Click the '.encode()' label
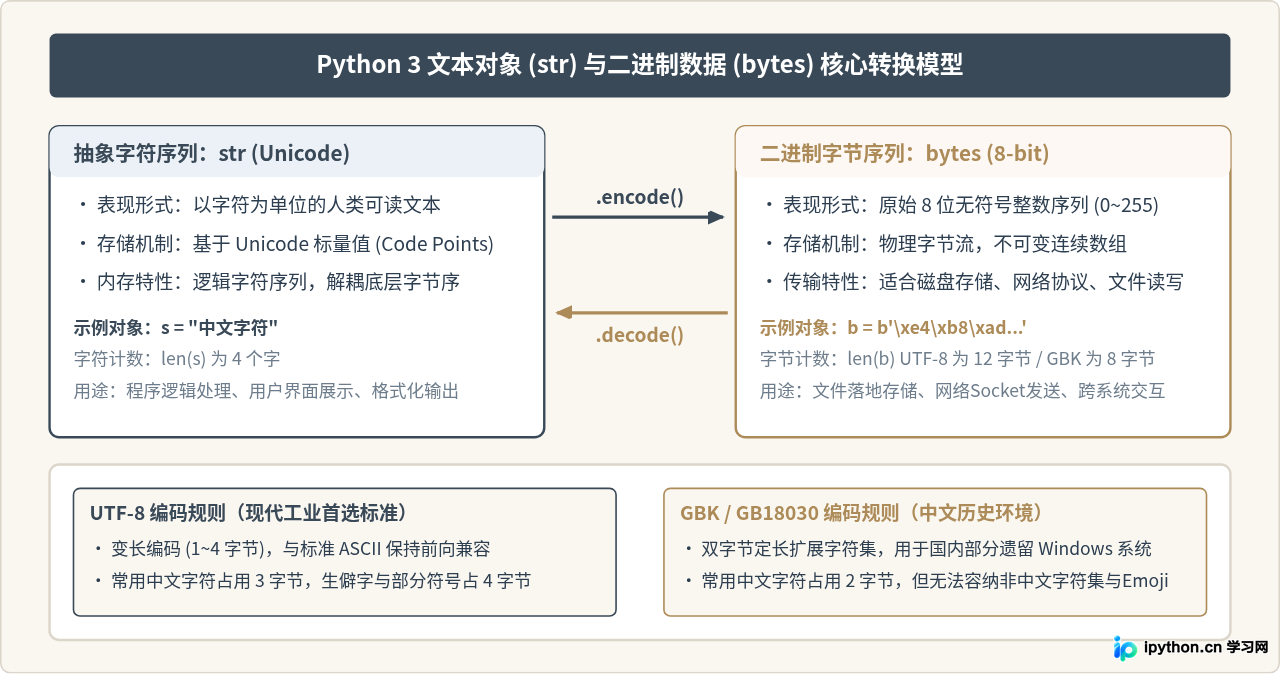This screenshot has width=1280, height=674. pos(640,198)
